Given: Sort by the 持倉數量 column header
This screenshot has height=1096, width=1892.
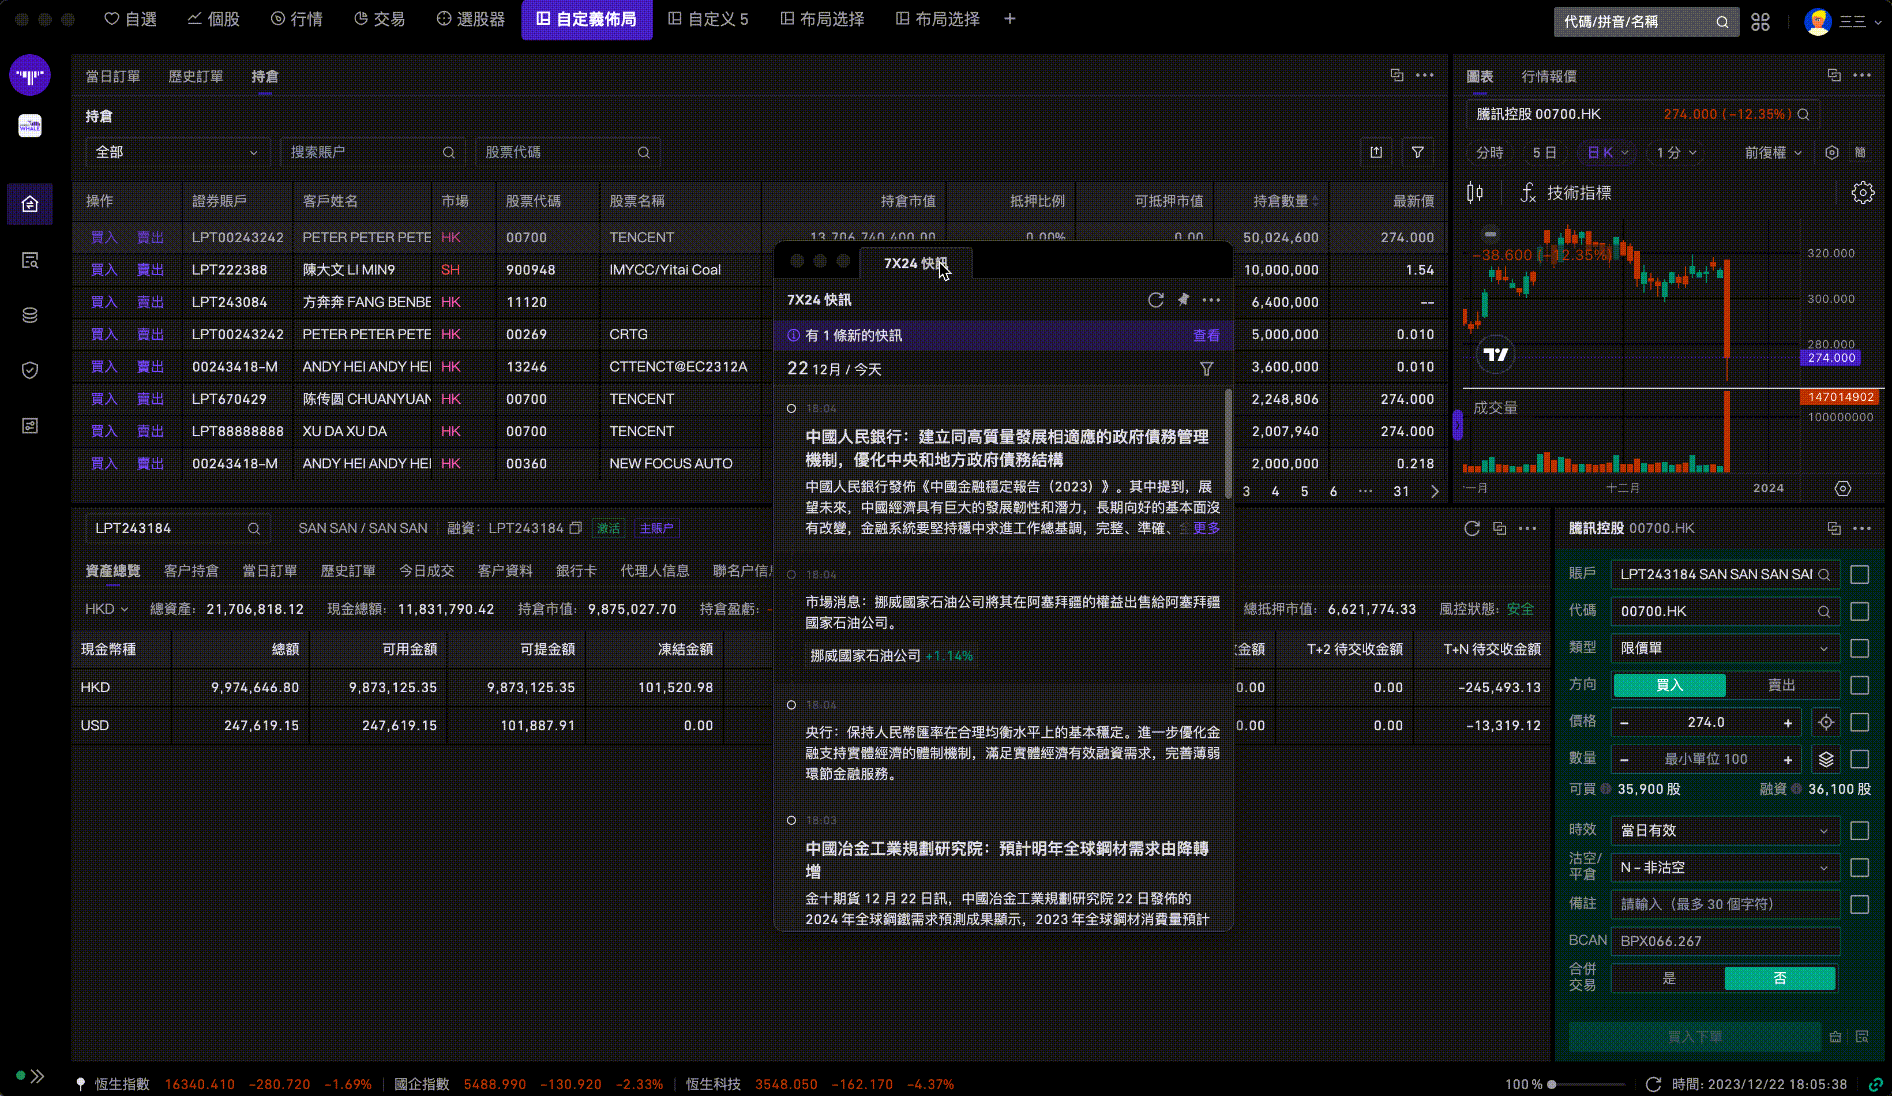Looking at the screenshot, I should click(x=1285, y=201).
